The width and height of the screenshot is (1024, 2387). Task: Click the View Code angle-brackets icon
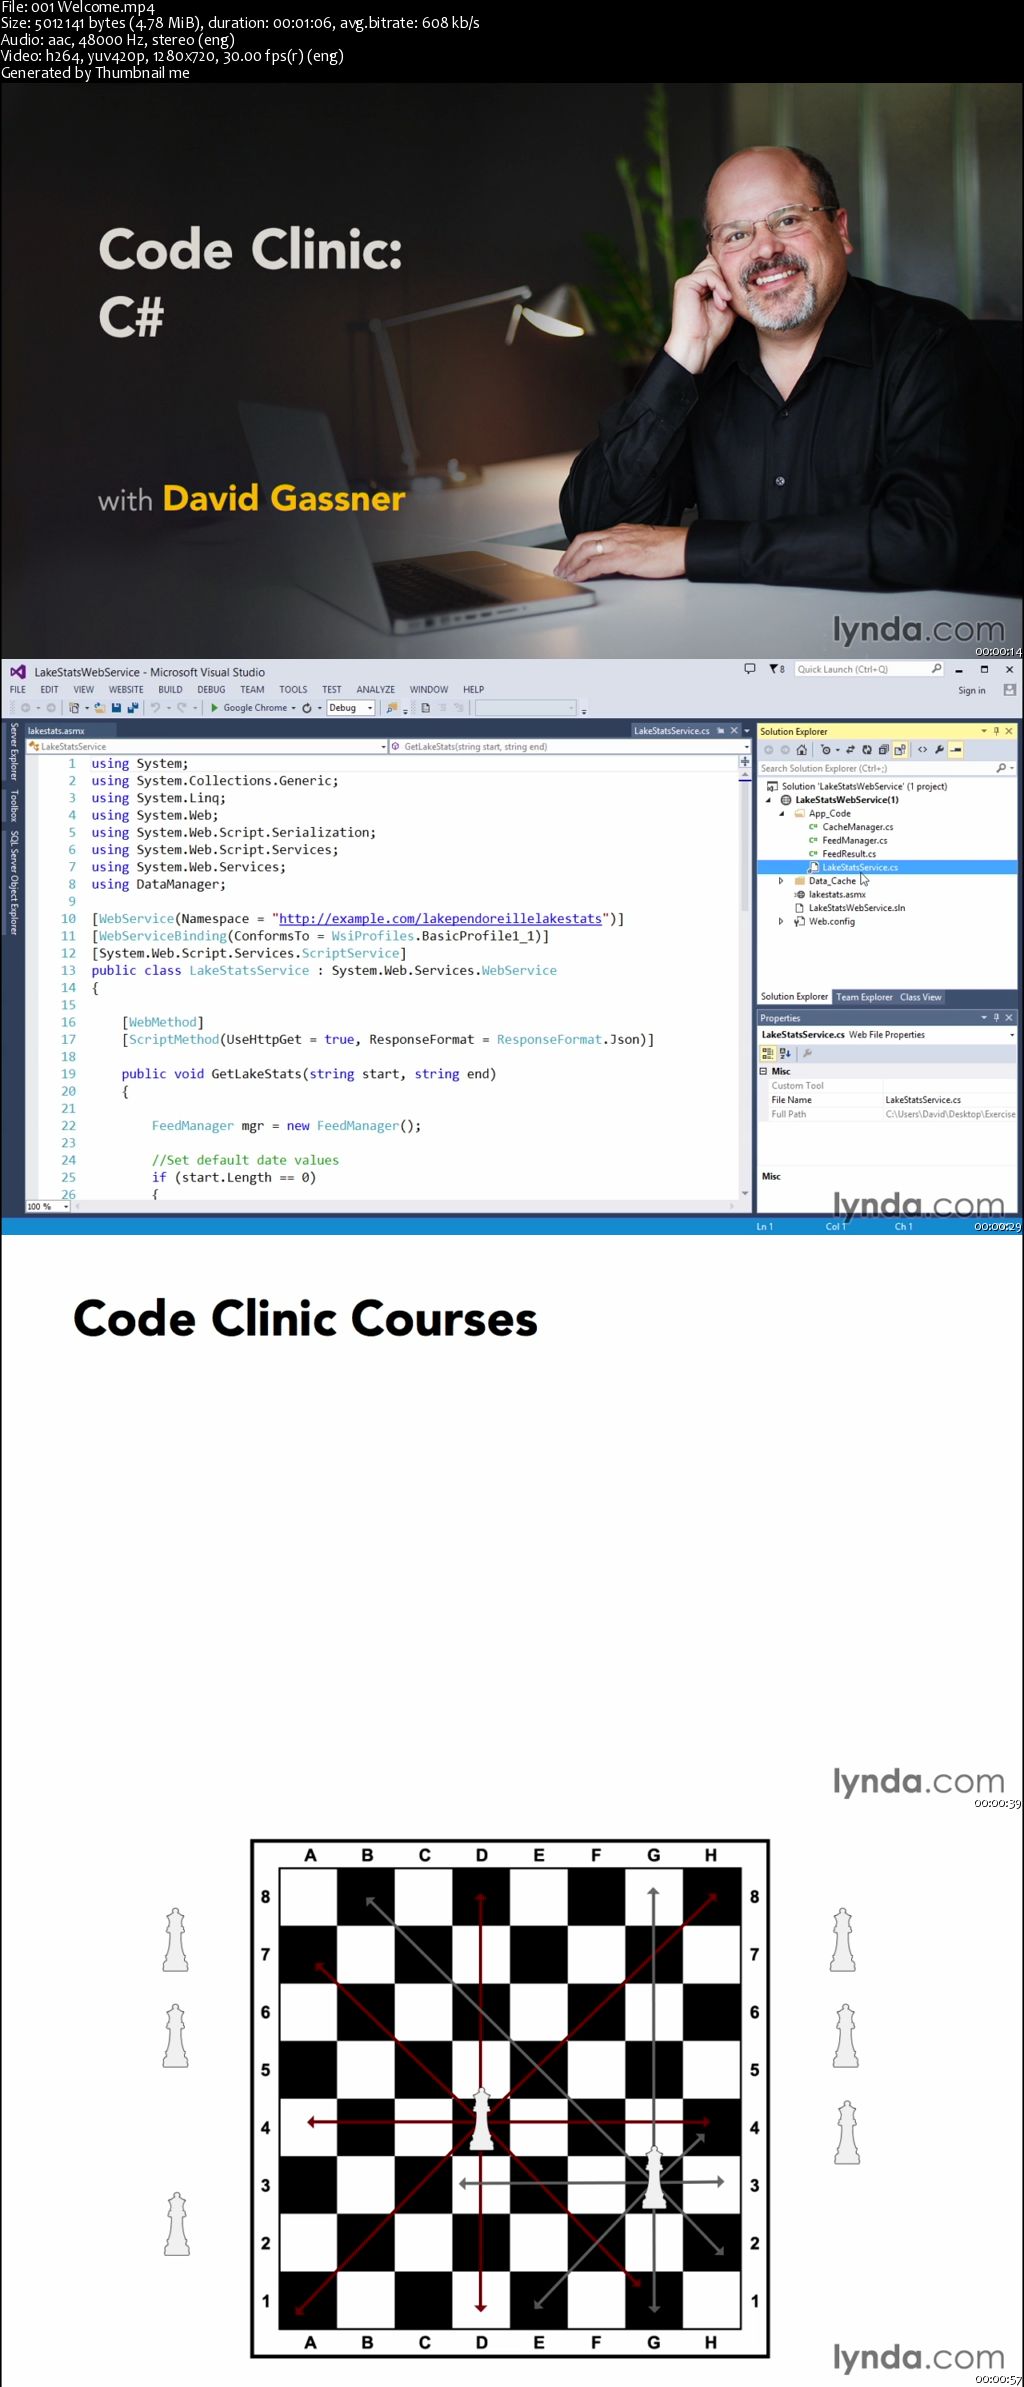(x=922, y=750)
